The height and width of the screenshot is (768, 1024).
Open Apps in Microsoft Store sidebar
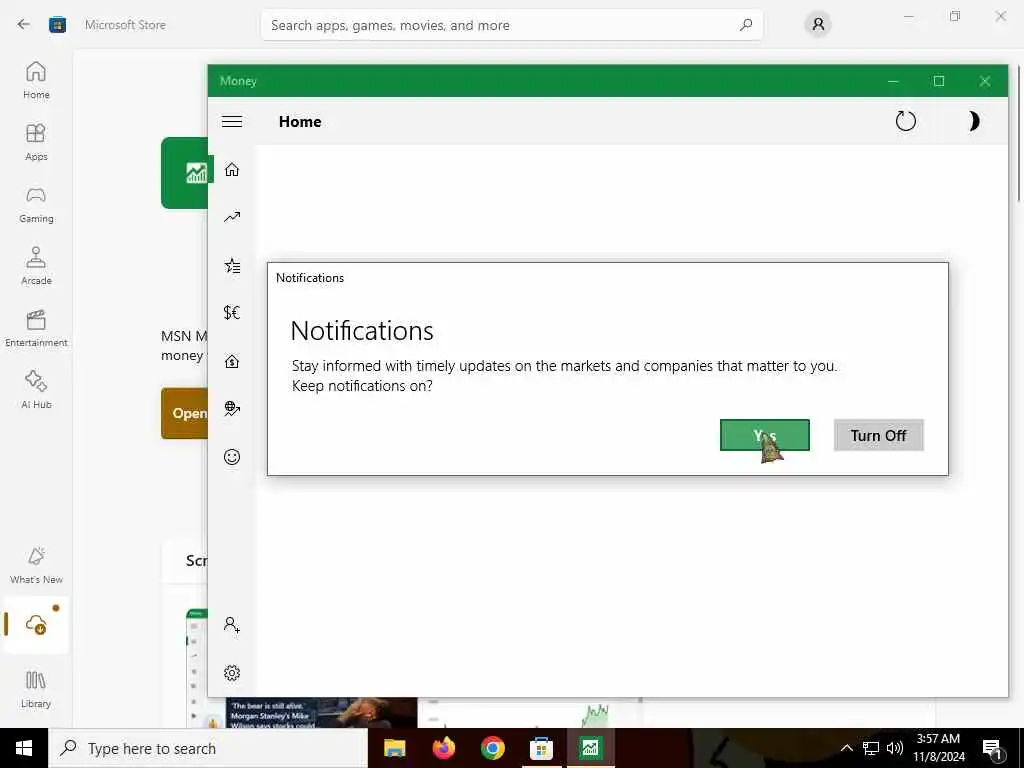(36, 142)
